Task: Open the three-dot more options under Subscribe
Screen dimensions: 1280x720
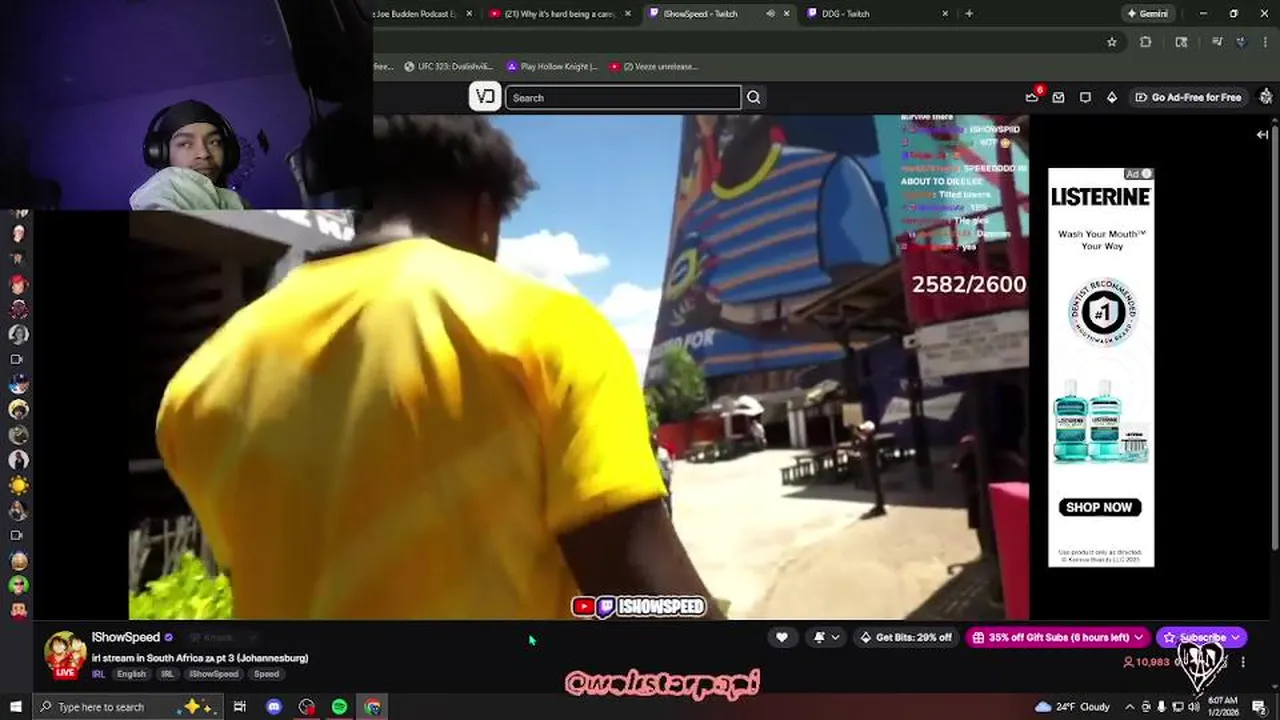Action: pos(1243,662)
